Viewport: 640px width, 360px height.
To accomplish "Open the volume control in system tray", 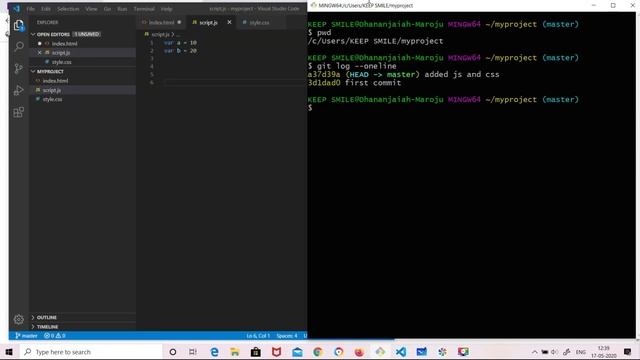I will coord(554,352).
